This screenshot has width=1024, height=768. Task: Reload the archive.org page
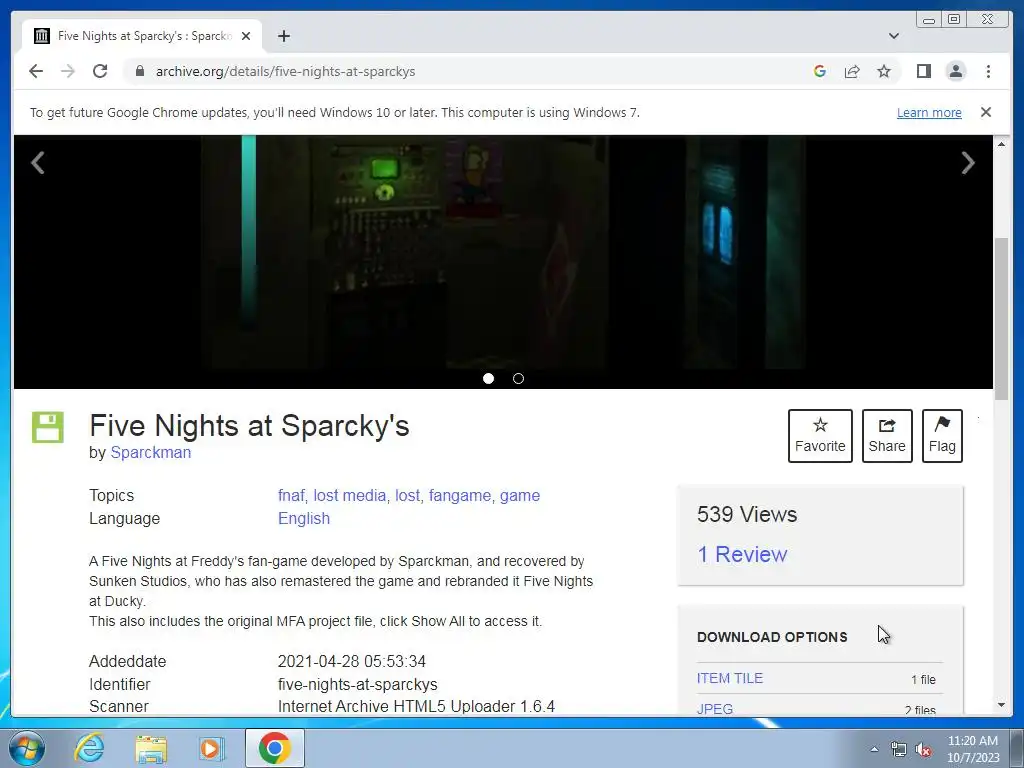[x=100, y=71]
